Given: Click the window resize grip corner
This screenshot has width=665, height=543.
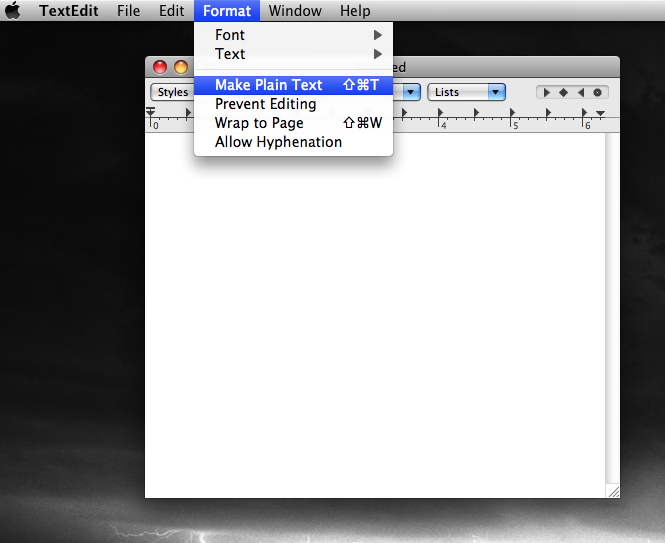Looking at the screenshot, I should pyautogui.click(x=613, y=491).
